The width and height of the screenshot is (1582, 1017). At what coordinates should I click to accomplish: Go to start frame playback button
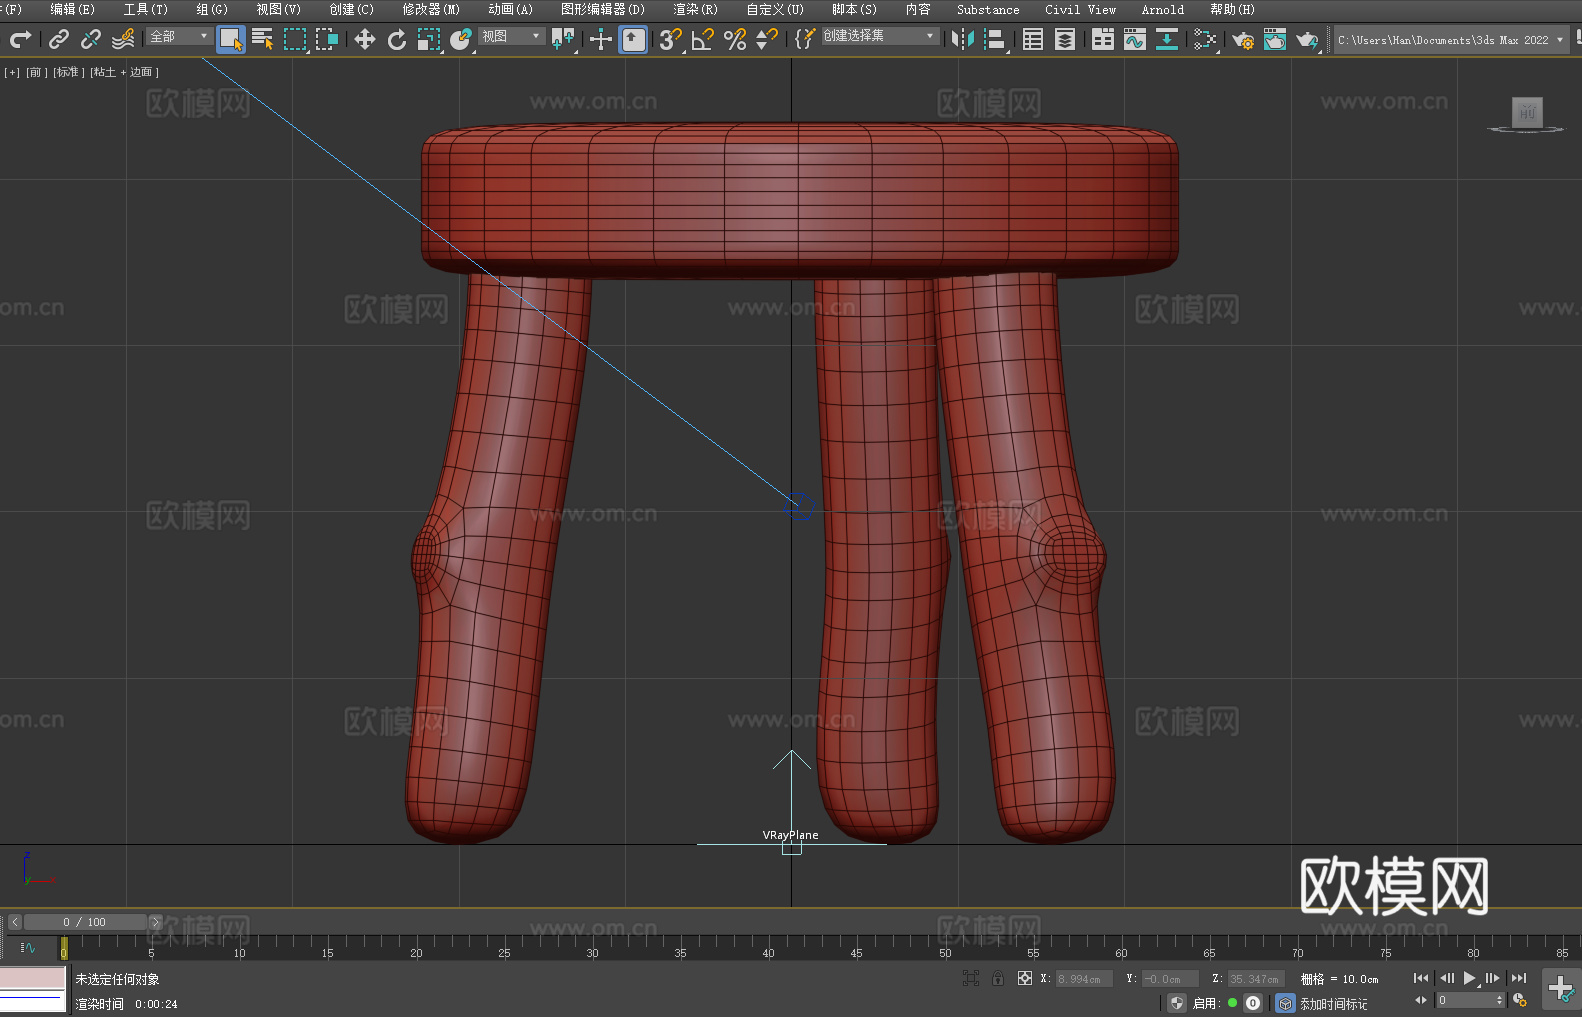click(1421, 978)
